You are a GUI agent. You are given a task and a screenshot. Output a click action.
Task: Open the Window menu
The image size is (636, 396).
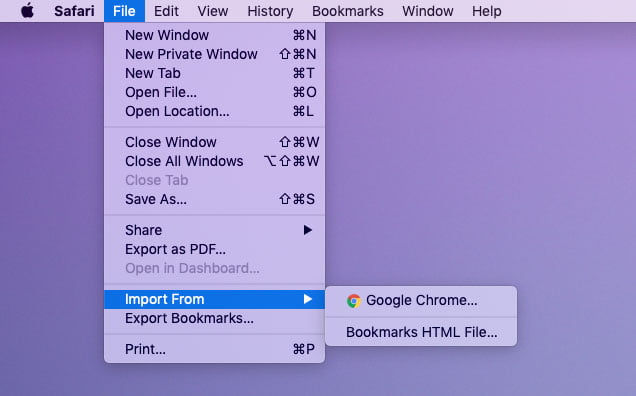coord(428,11)
